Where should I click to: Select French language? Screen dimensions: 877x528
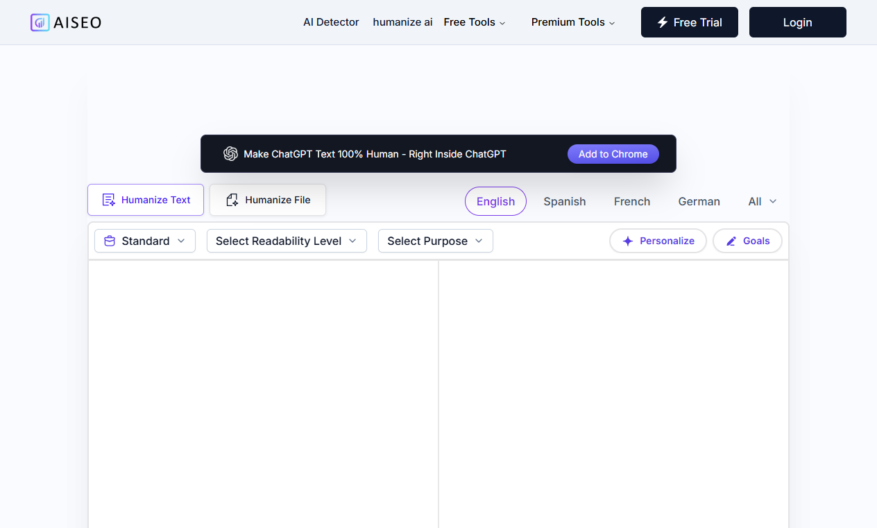(631, 201)
